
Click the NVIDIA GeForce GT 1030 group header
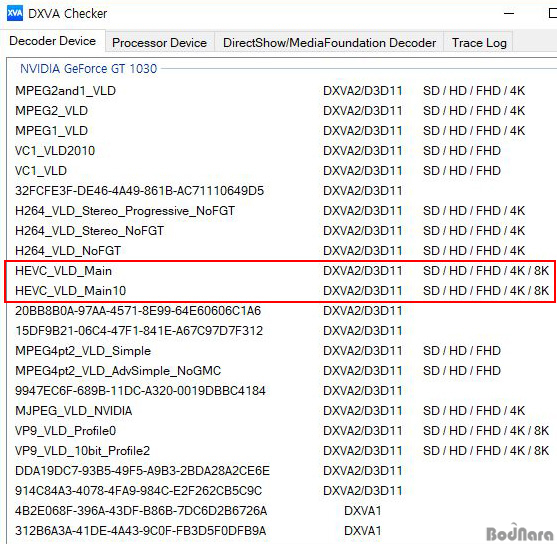(88, 69)
